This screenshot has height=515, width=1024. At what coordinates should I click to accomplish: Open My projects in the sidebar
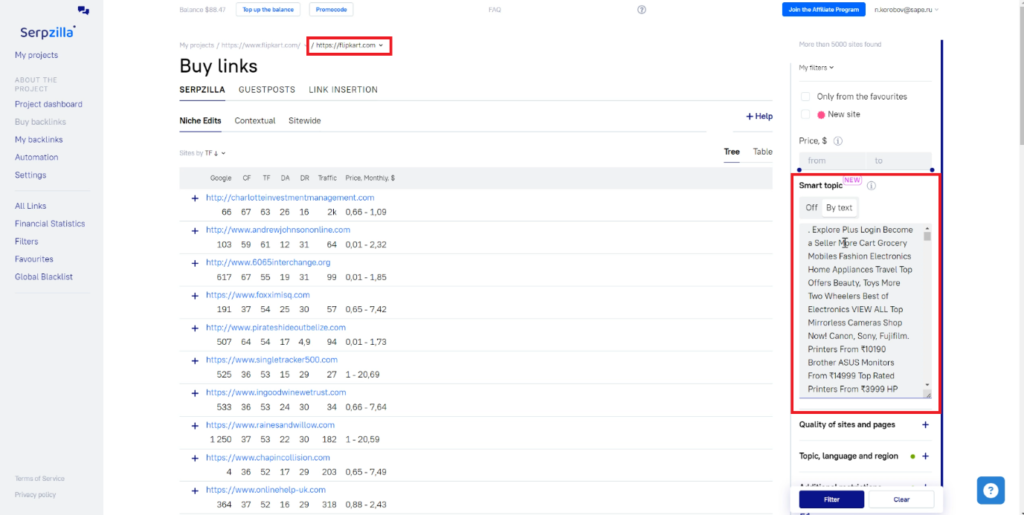37,55
